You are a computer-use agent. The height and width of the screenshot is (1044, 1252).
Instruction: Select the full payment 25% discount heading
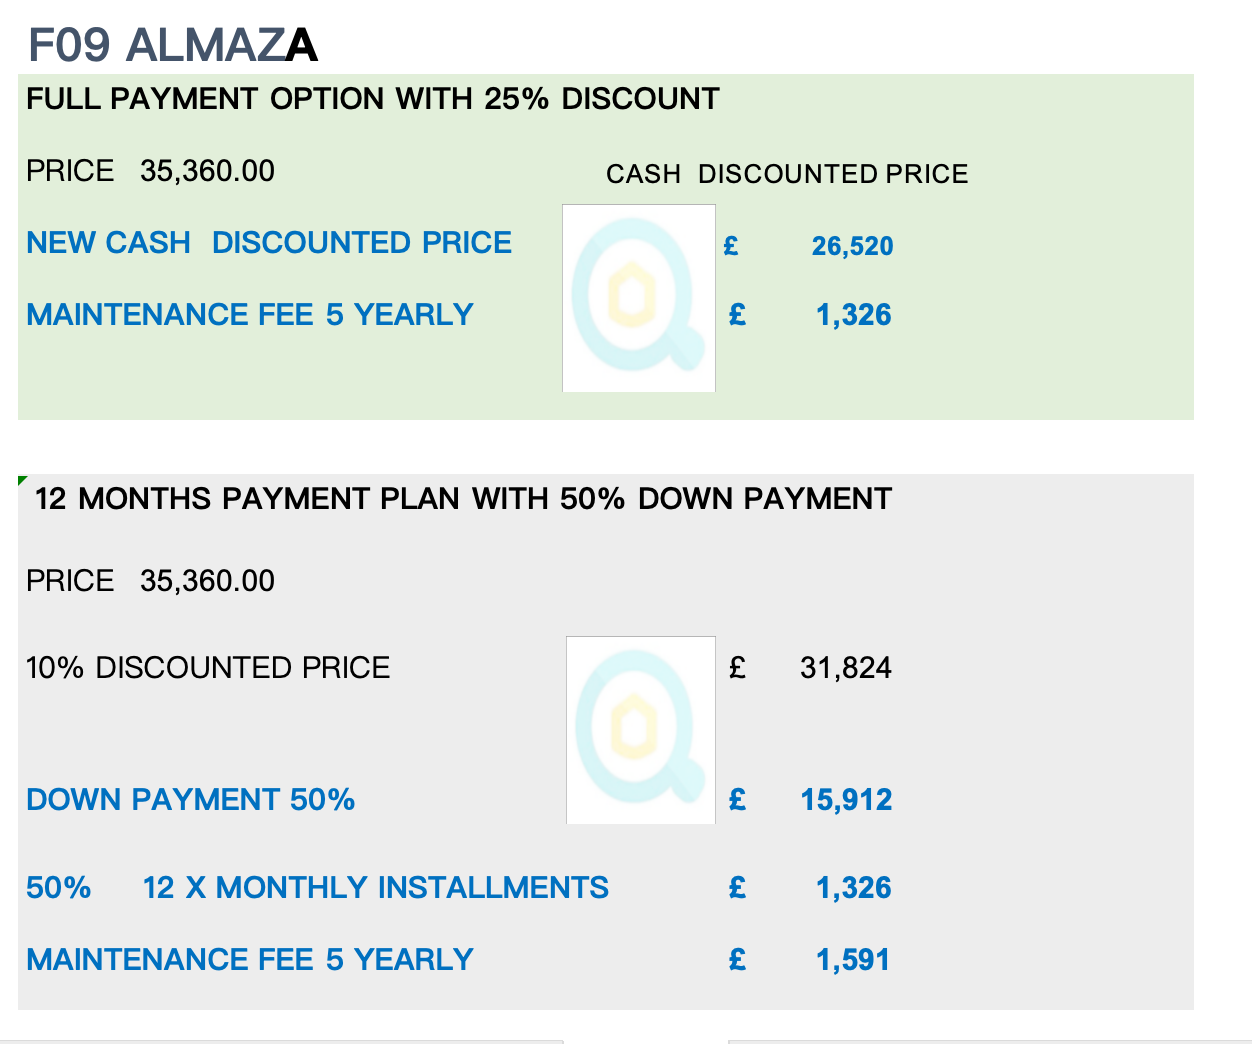(373, 99)
